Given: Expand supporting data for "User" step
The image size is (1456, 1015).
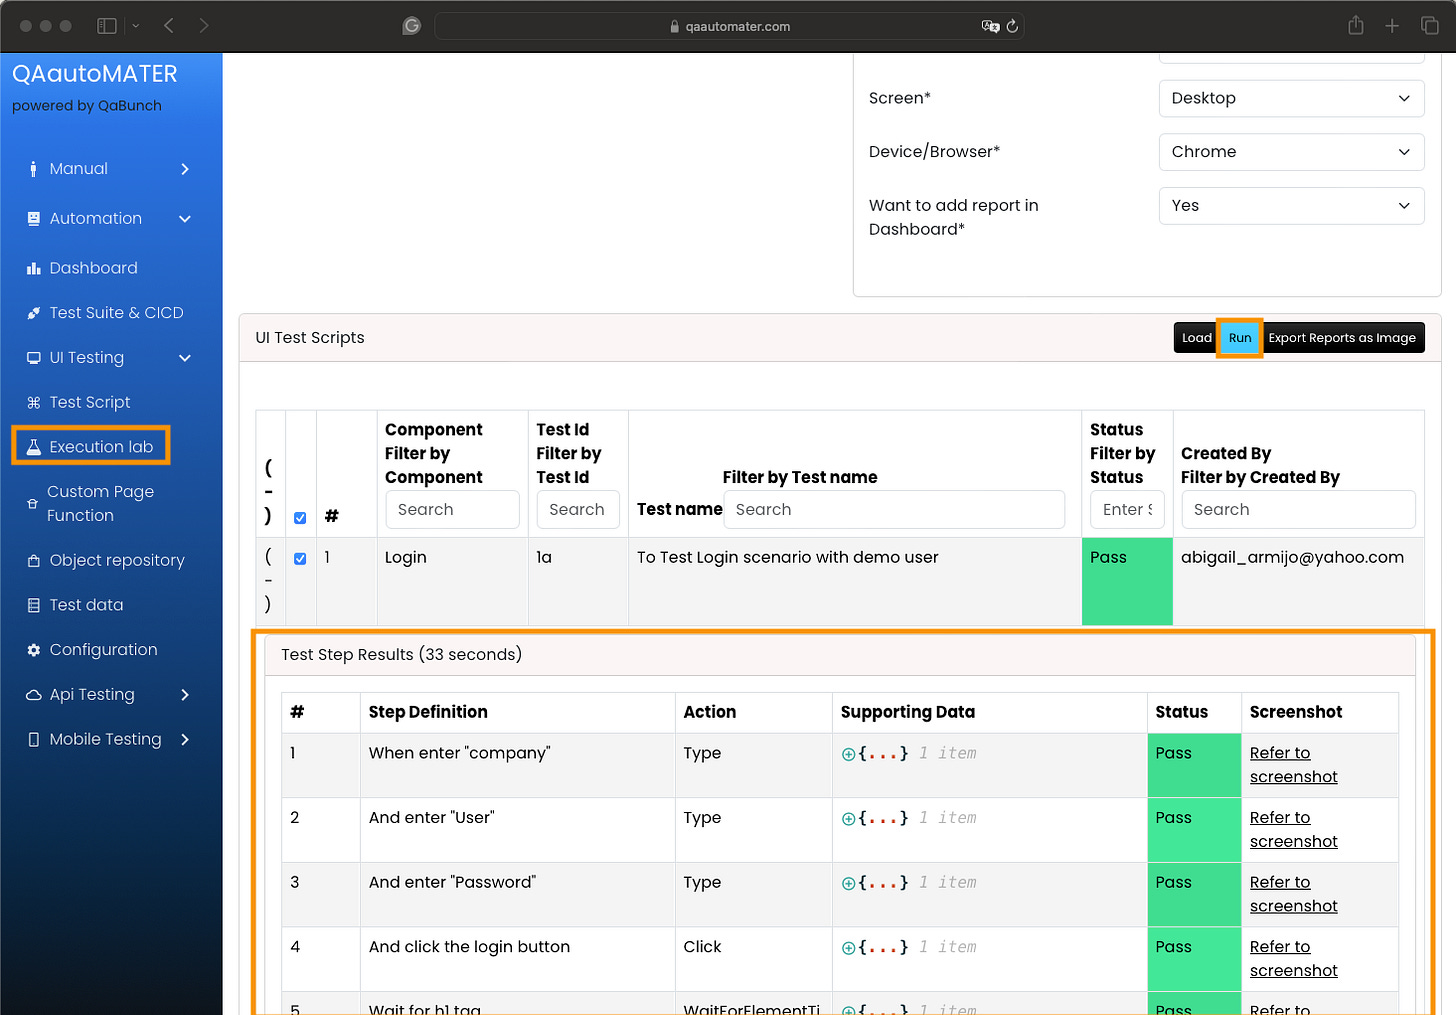Looking at the screenshot, I should (x=848, y=819).
